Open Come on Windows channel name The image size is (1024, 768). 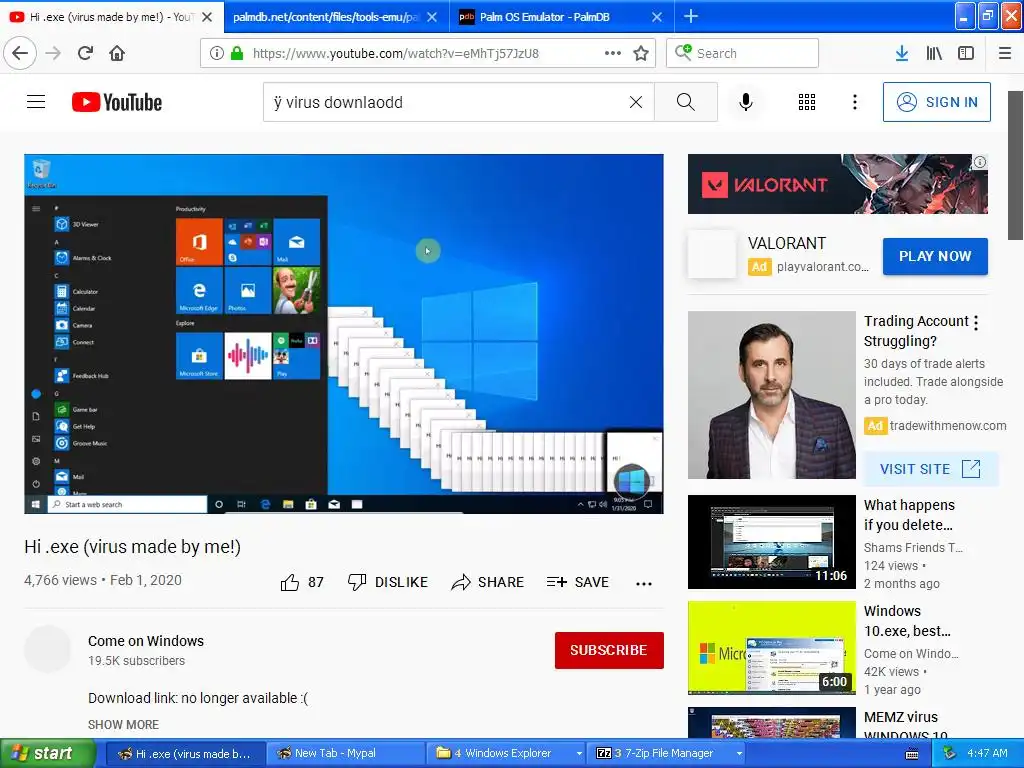click(146, 641)
